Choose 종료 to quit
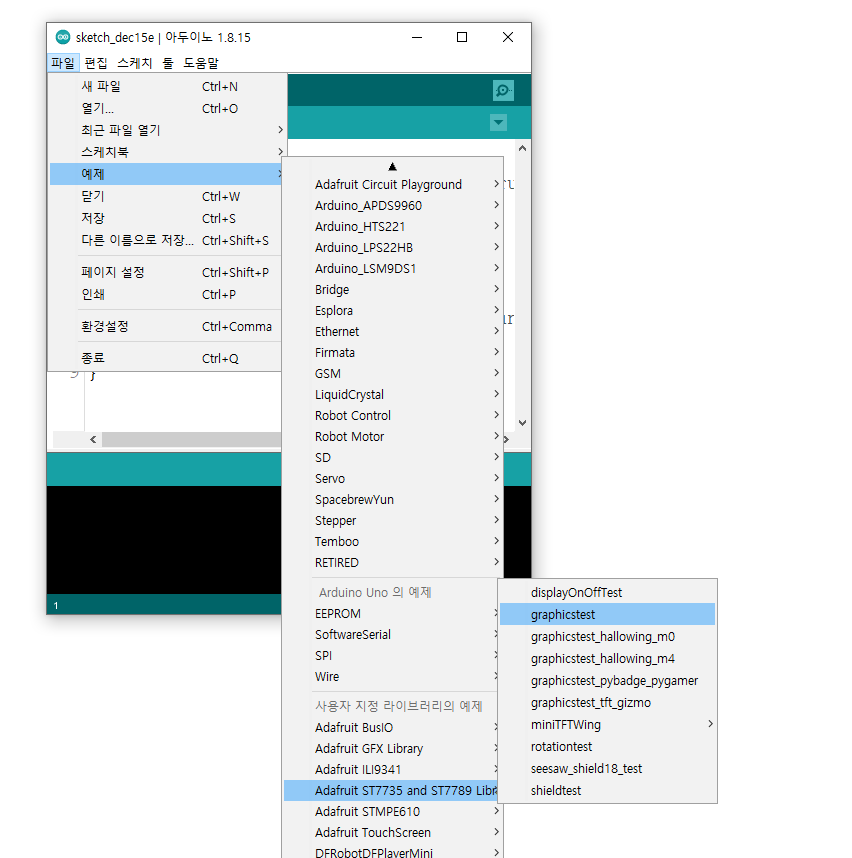The width and height of the screenshot is (852, 858). click(167, 358)
